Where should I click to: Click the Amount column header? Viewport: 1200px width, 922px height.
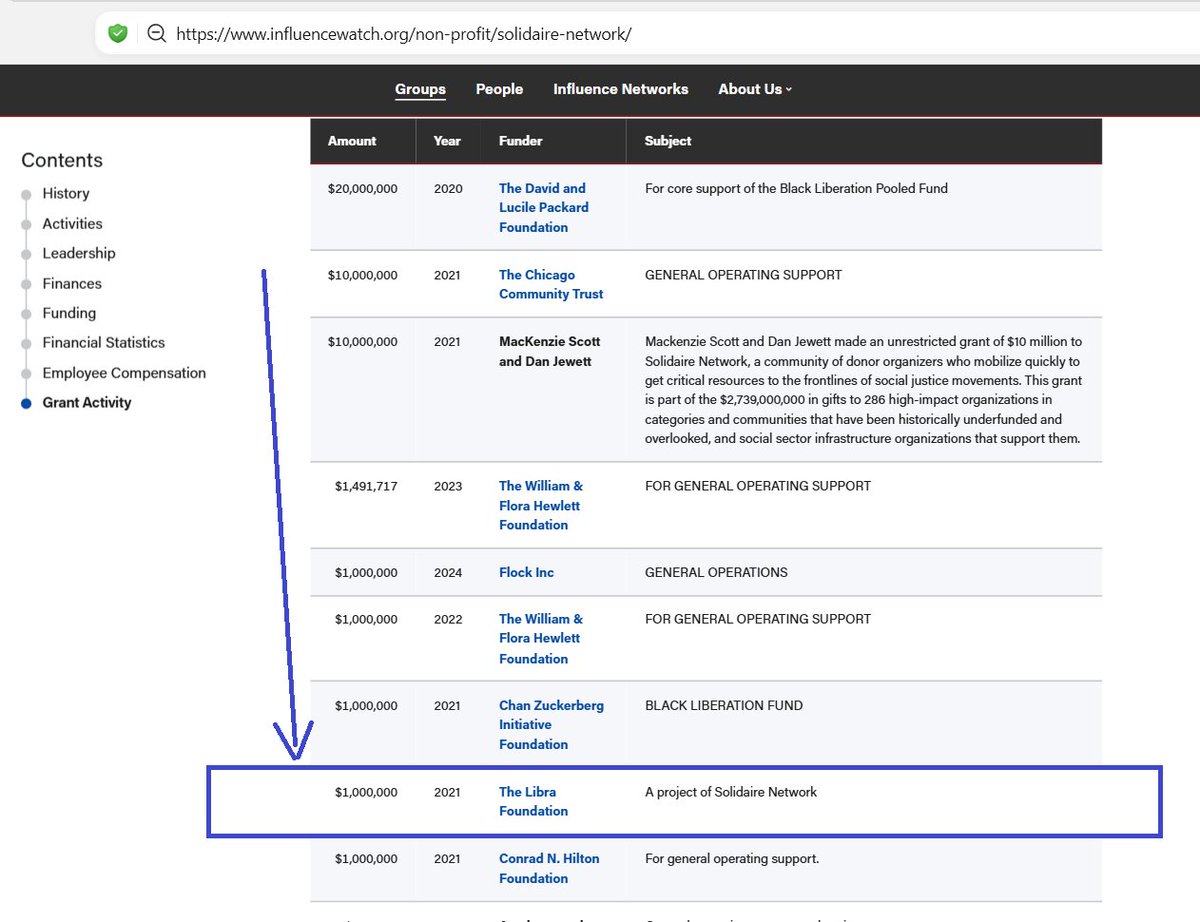(x=352, y=141)
